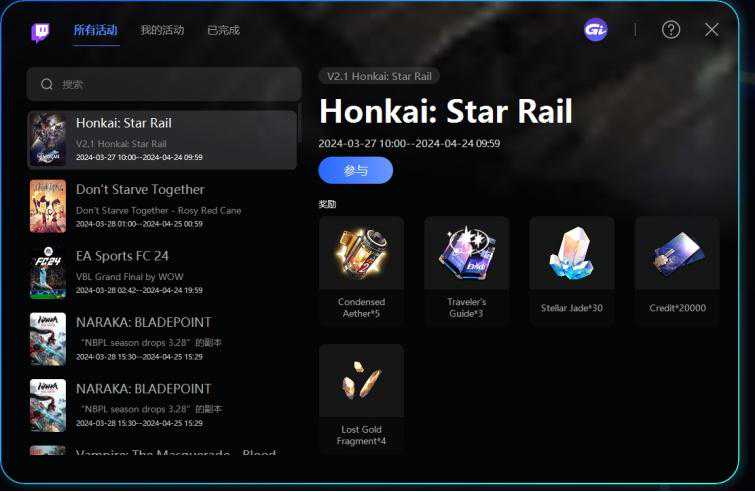Open EA Sports FC 24 campaign entry
755x492 pixels.
[162, 272]
